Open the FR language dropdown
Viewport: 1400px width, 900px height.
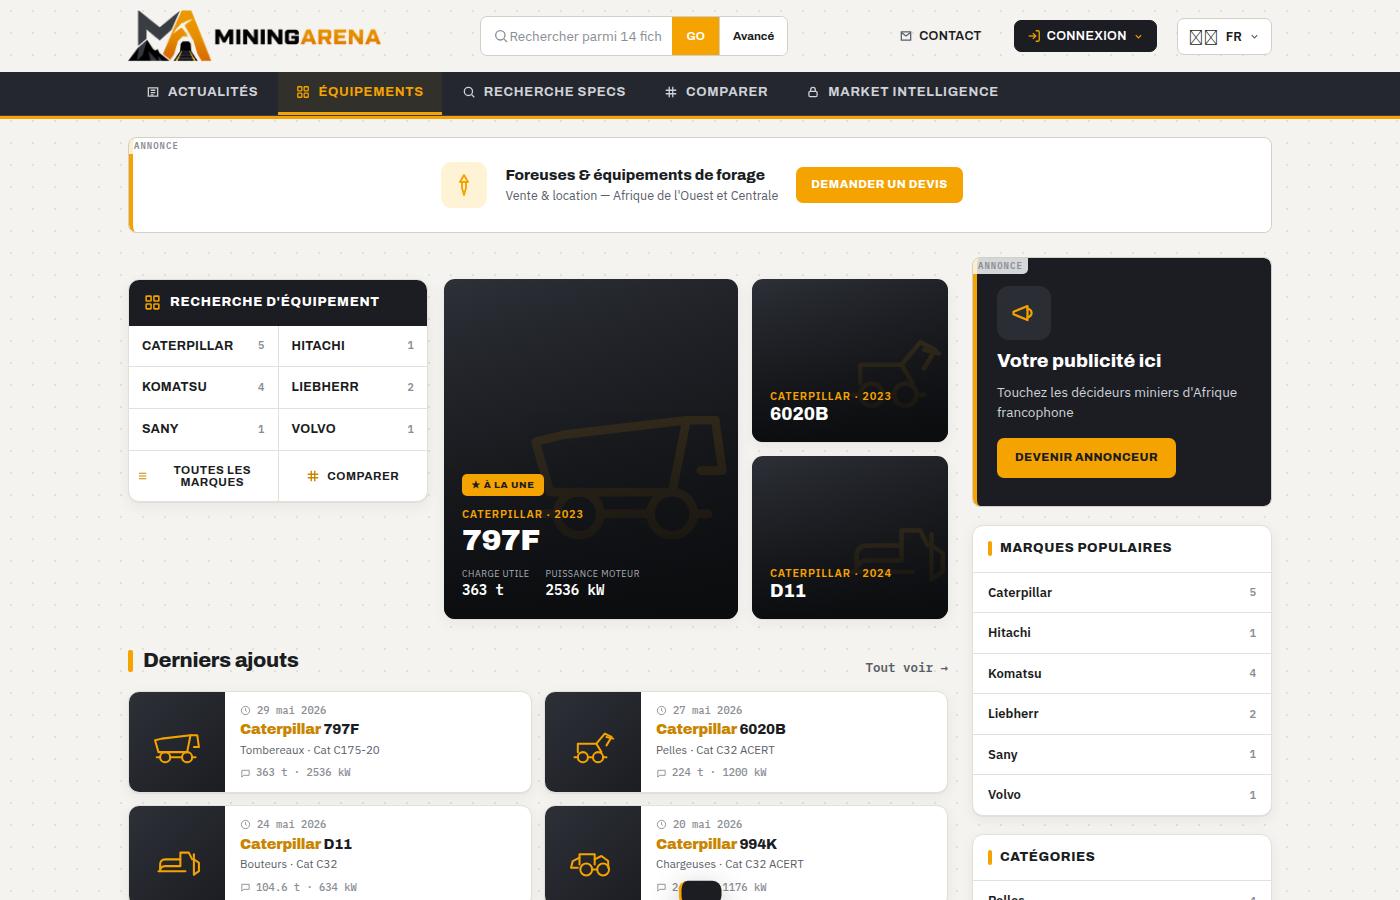1224,37
